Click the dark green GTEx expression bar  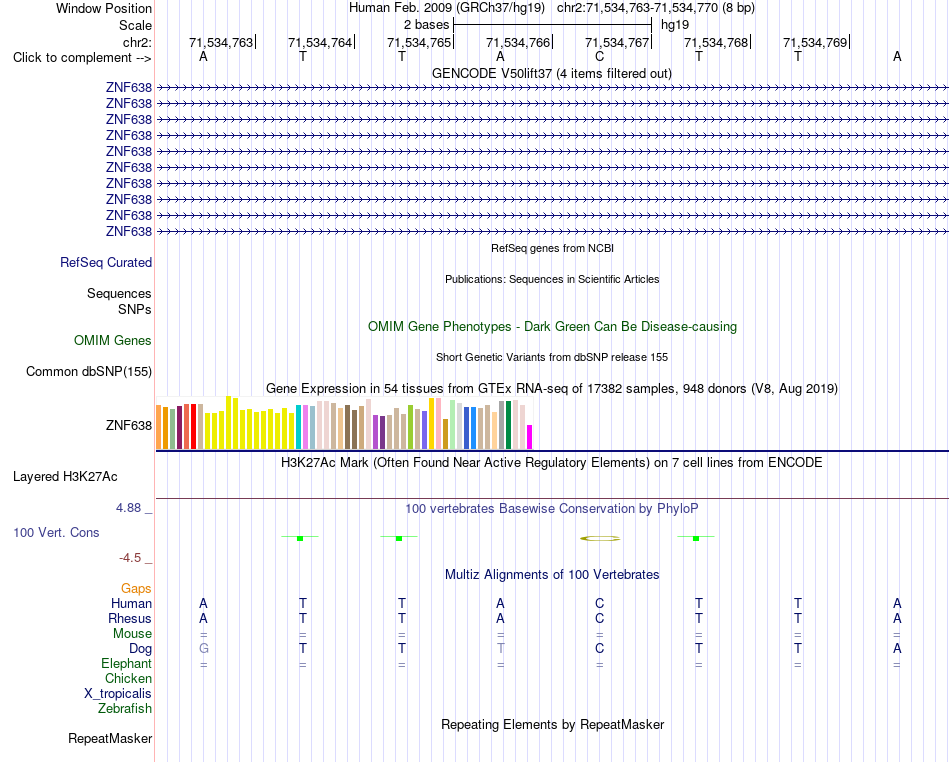pyautogui.click(x=508, y=425)
